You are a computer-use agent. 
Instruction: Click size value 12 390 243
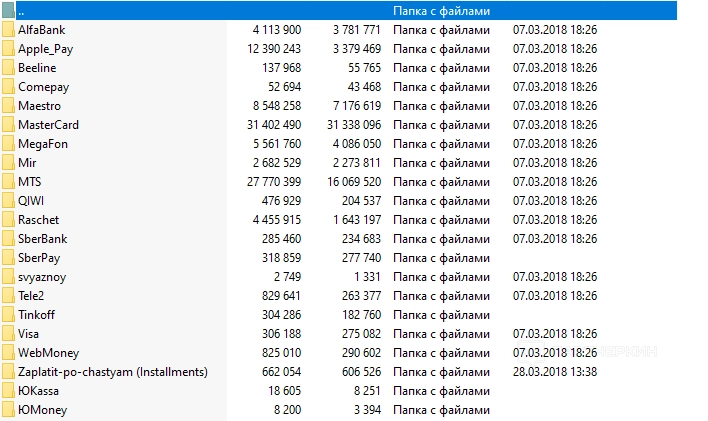274,49
